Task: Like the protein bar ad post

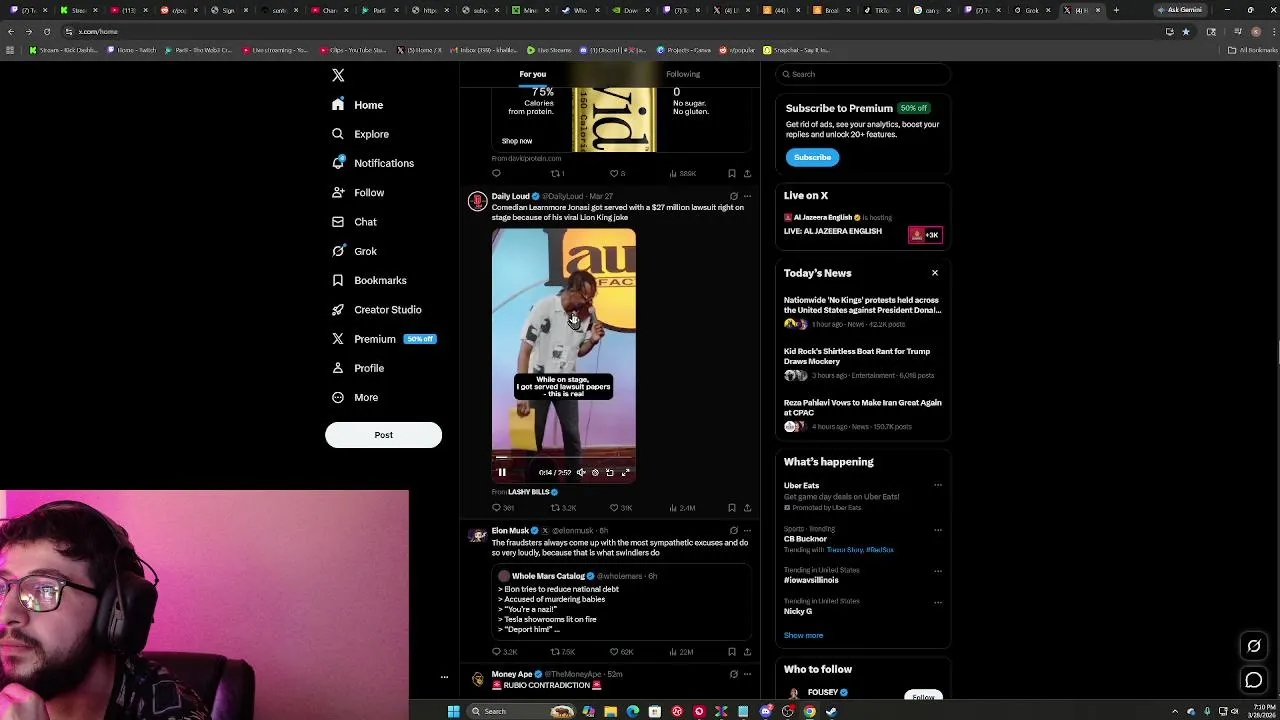Action: coord(617,174)
